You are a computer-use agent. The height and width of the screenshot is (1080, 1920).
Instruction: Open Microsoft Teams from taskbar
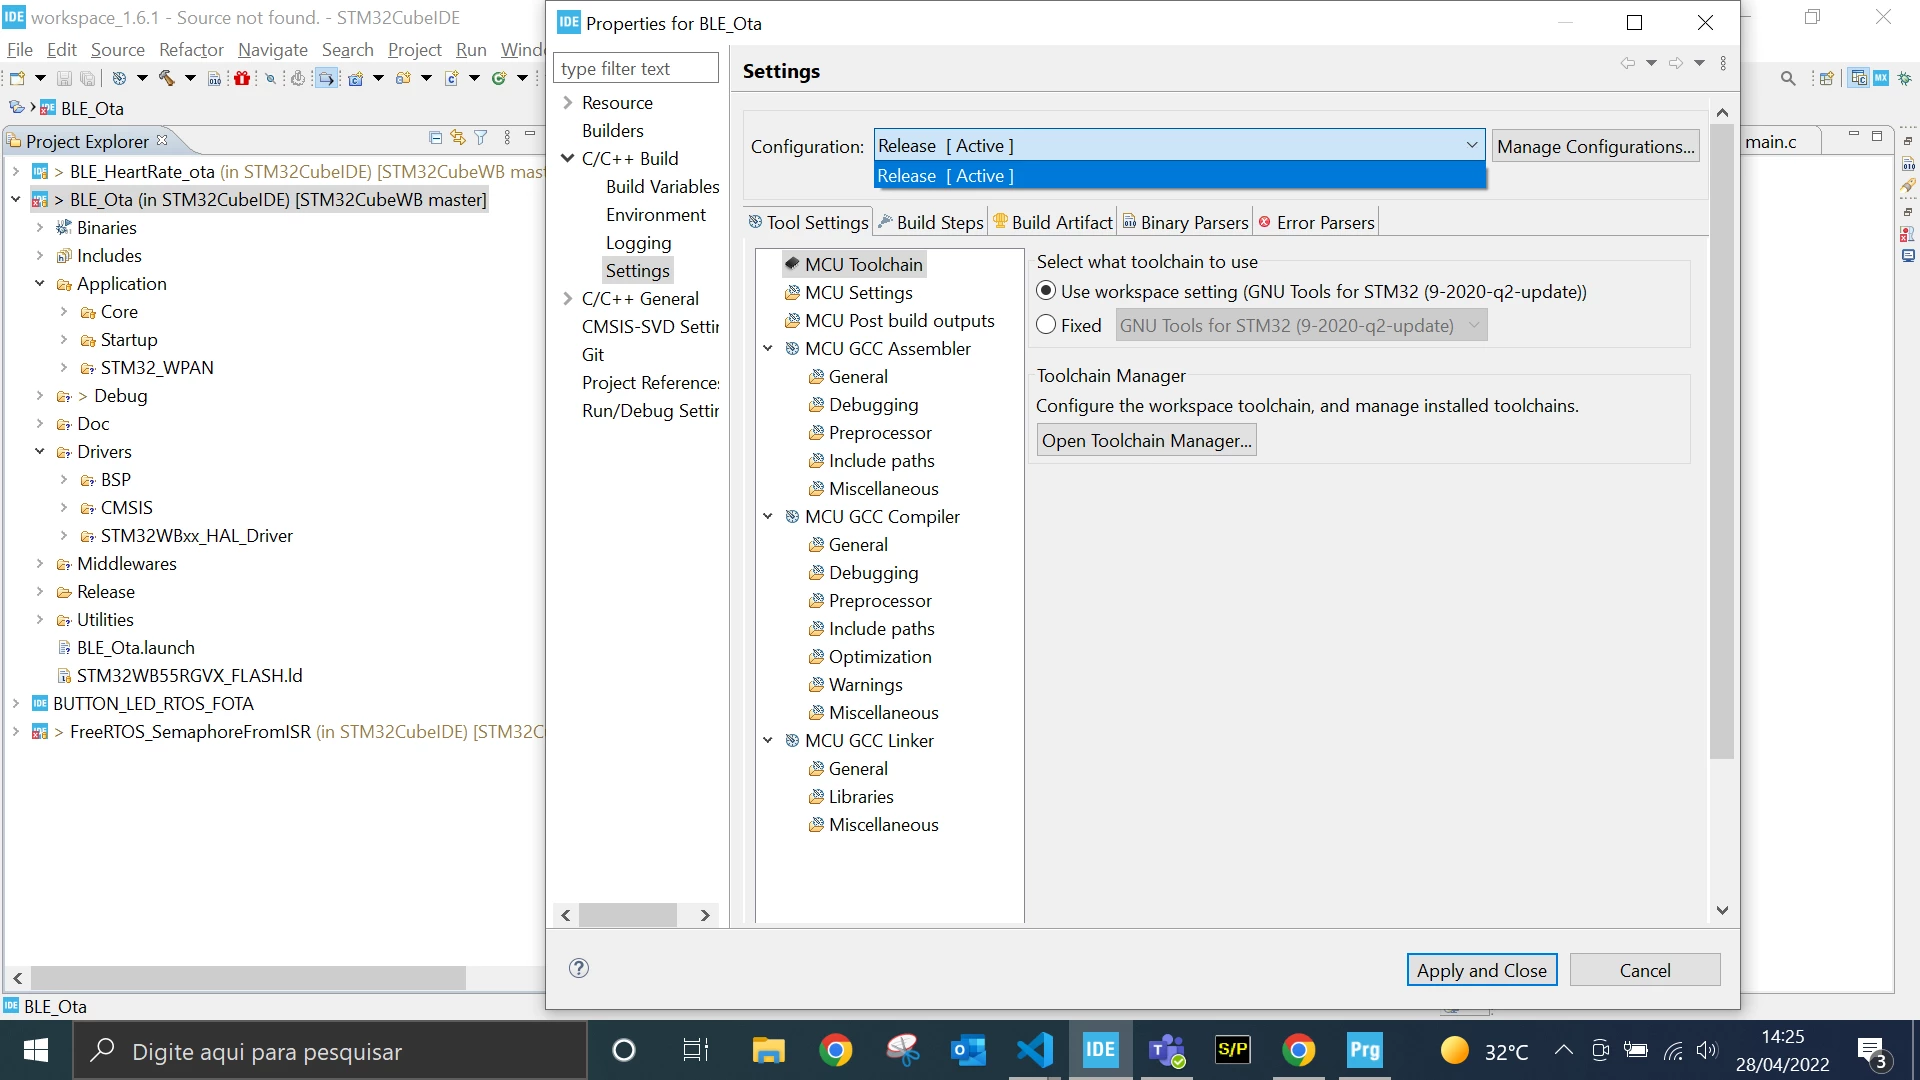point(1166,1050)
